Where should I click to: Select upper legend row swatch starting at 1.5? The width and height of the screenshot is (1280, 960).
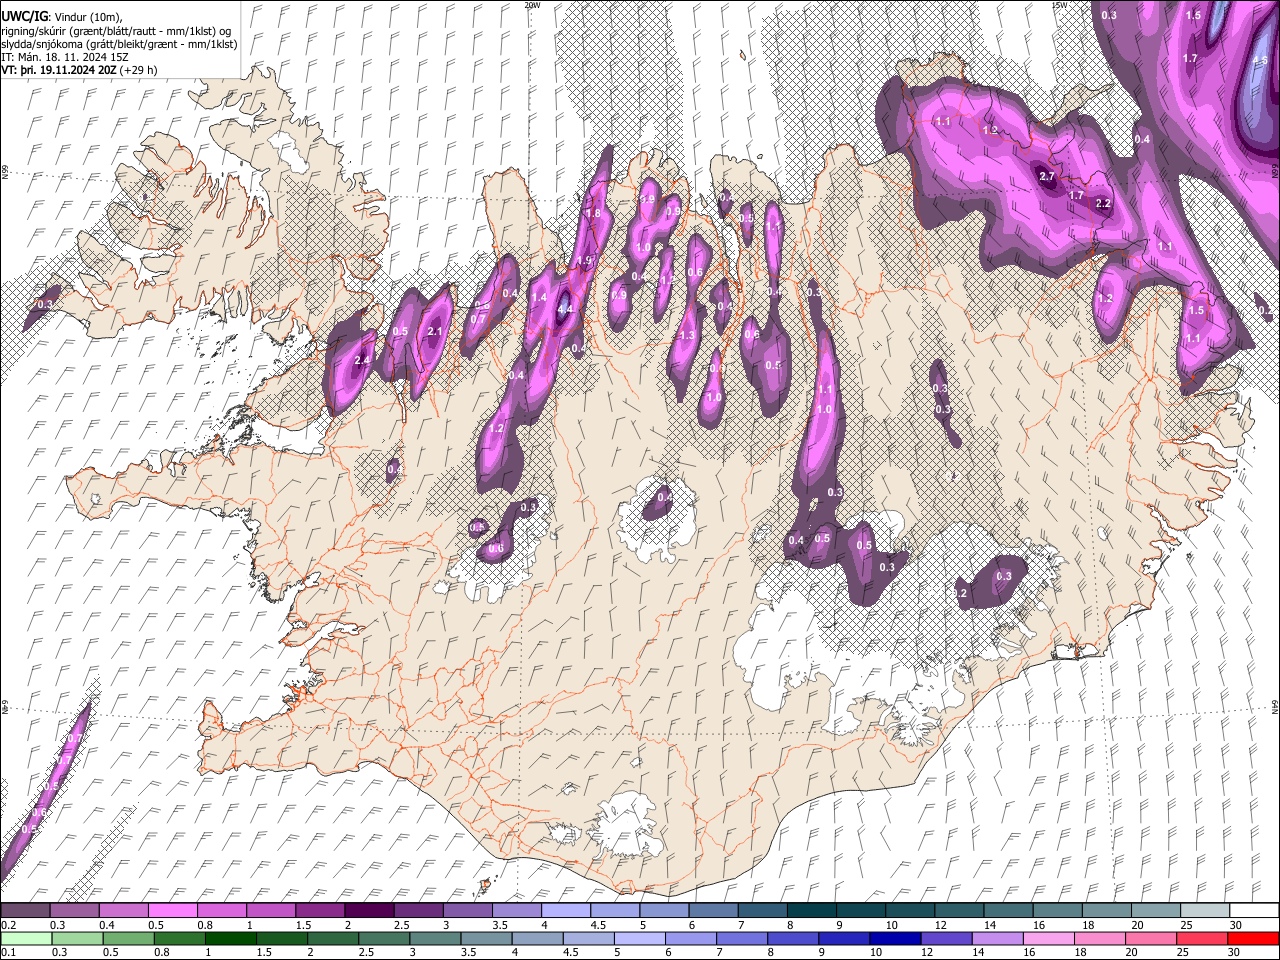coord(319,910)
